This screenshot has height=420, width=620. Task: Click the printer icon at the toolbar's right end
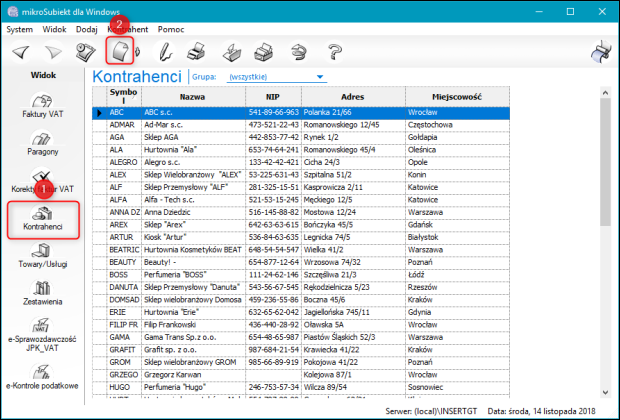601,52
